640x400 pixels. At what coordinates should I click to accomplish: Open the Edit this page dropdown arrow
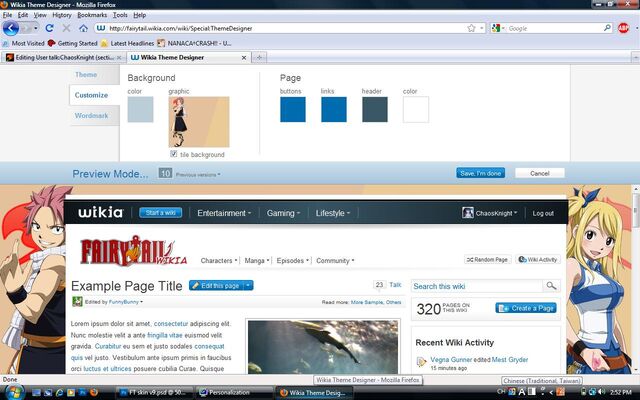click(248, 285)
